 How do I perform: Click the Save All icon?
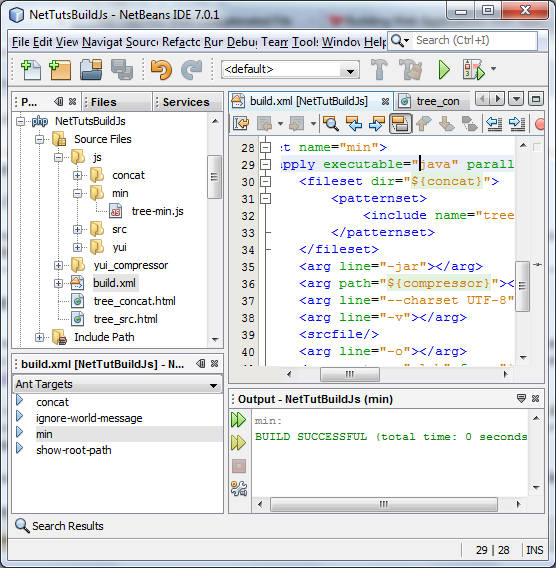[121, 70]
